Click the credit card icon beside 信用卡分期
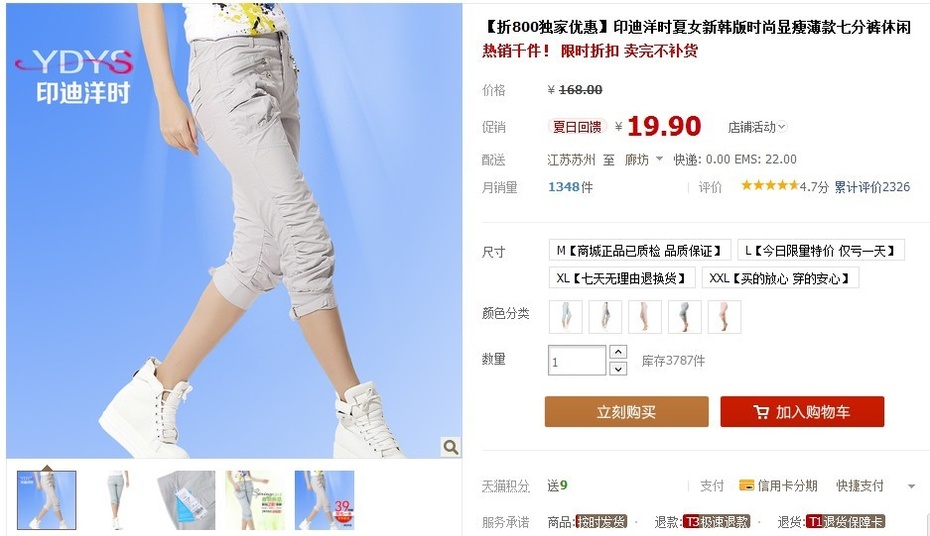The width and height of the screenshot is (930, 536). [746, 485]
